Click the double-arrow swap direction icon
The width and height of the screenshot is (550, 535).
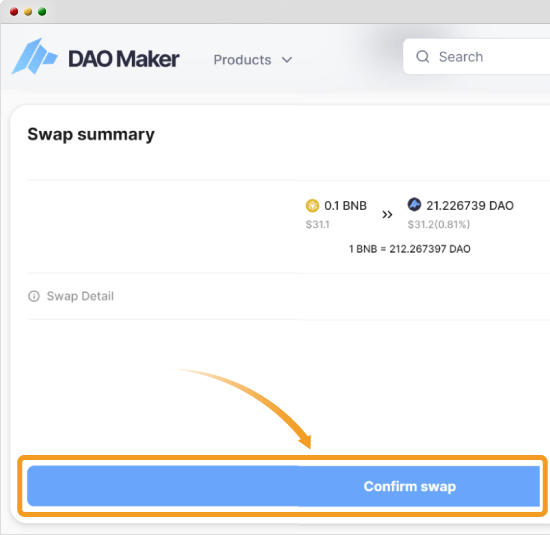(387, 214)
